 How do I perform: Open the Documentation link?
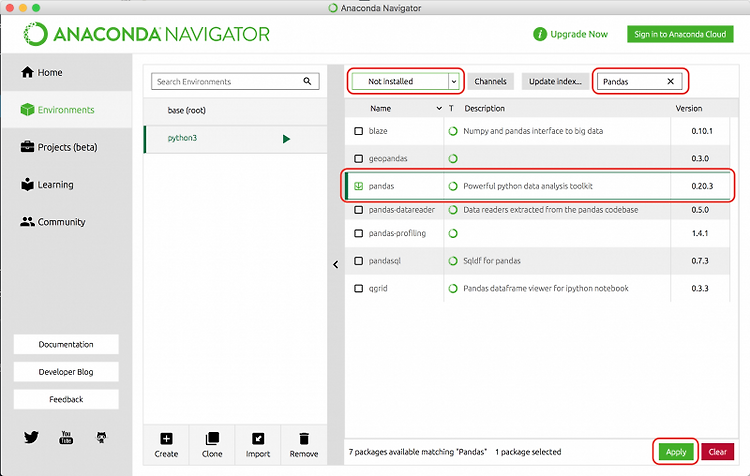[66, 344]
